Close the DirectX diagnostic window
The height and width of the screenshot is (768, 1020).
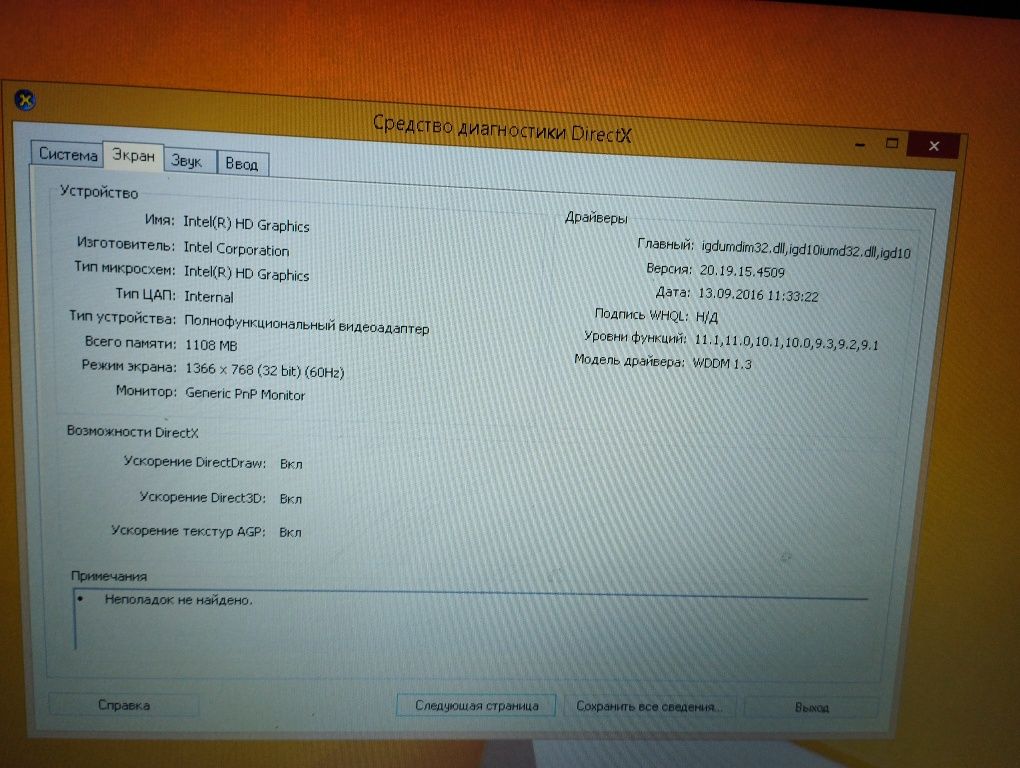(934, 146)
